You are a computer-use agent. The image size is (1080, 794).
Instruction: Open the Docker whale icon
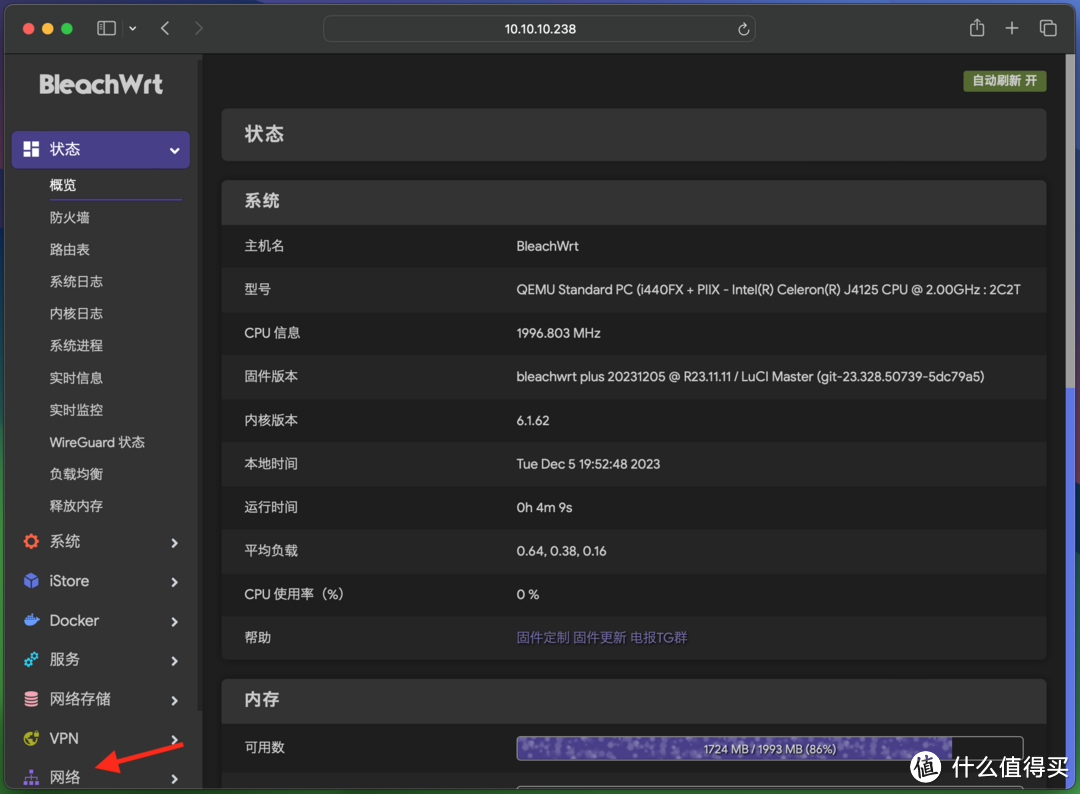(28, 620)
